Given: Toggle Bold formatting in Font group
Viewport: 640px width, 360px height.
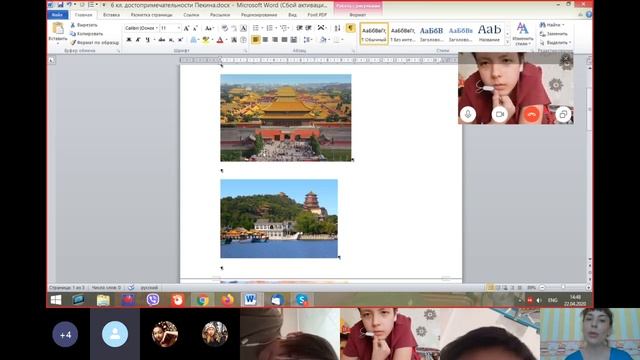Looking at the screenshot, I should click(x=129, y=40).
